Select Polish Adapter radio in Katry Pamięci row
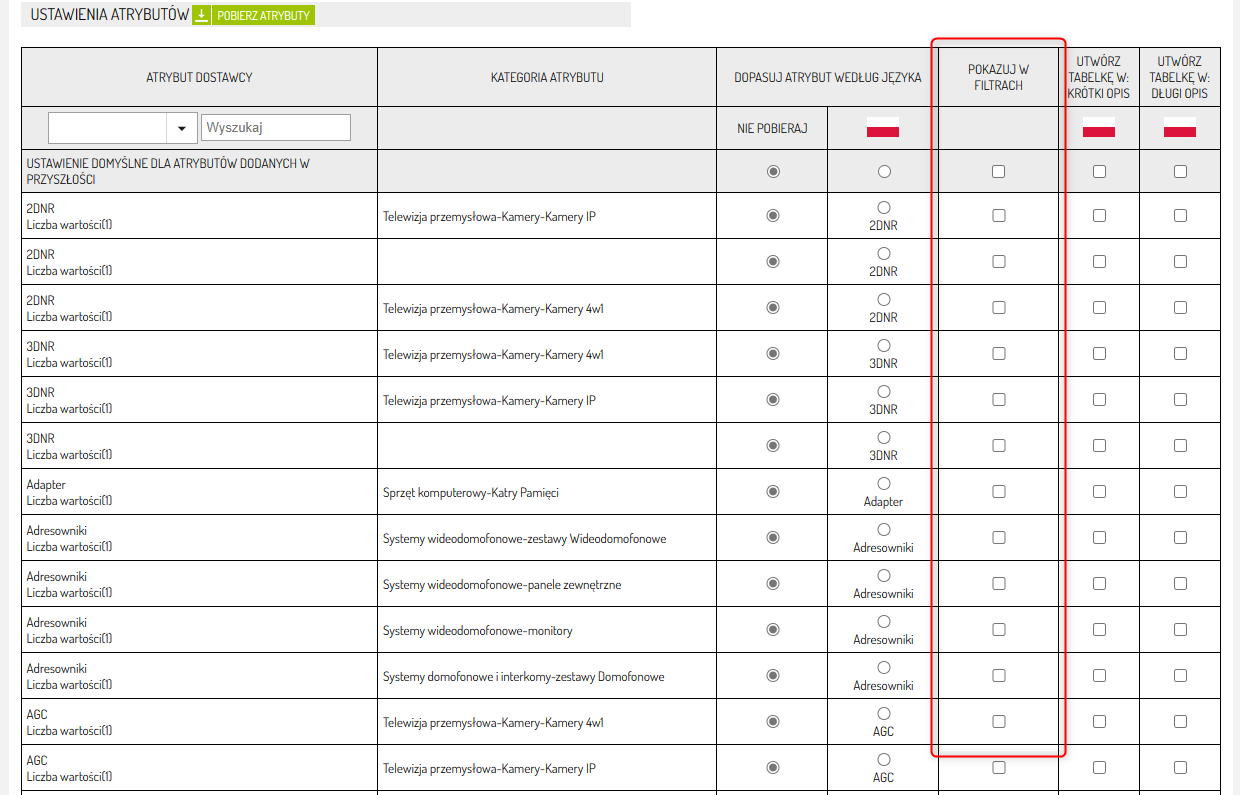1240x795 pixels. click(x=883, y=483)
